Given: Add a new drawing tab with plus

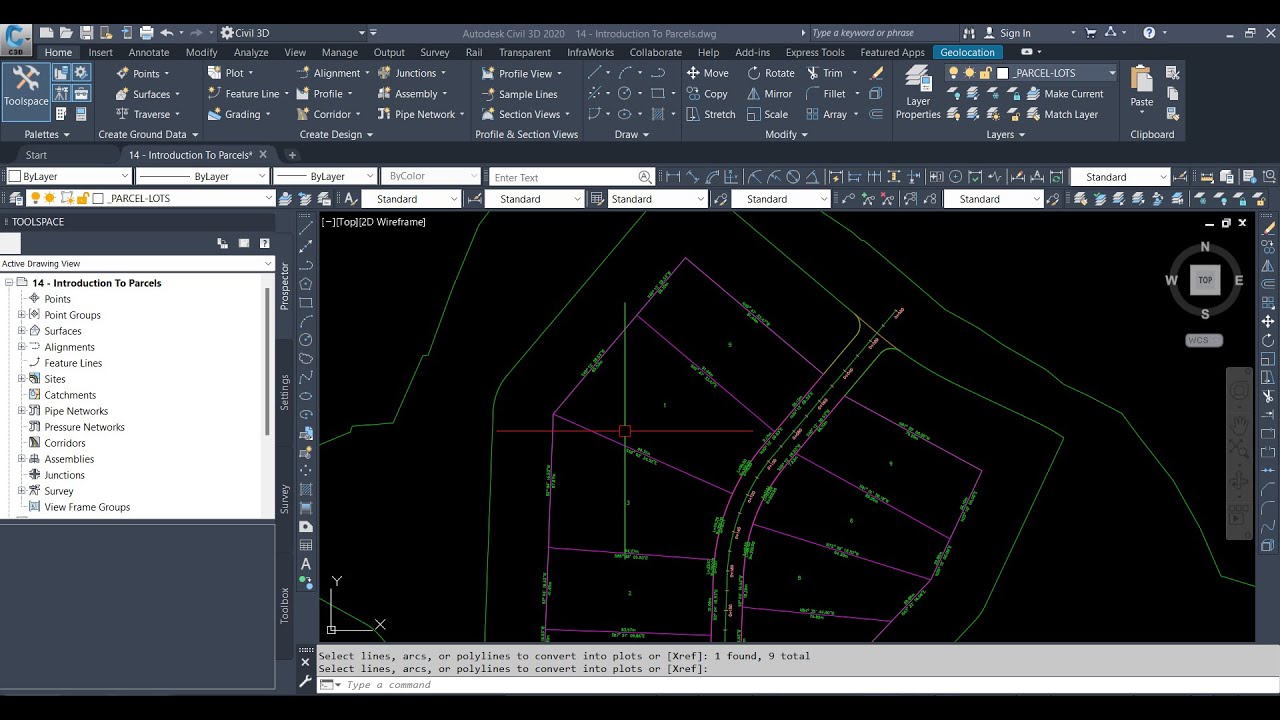Looking at the screenshot, I should [x=292, y=155].
